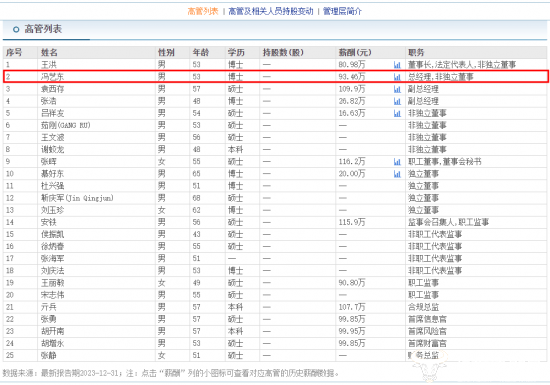Open salary history chart beside 26.82万
550x385 pixels.
(397, 101)
